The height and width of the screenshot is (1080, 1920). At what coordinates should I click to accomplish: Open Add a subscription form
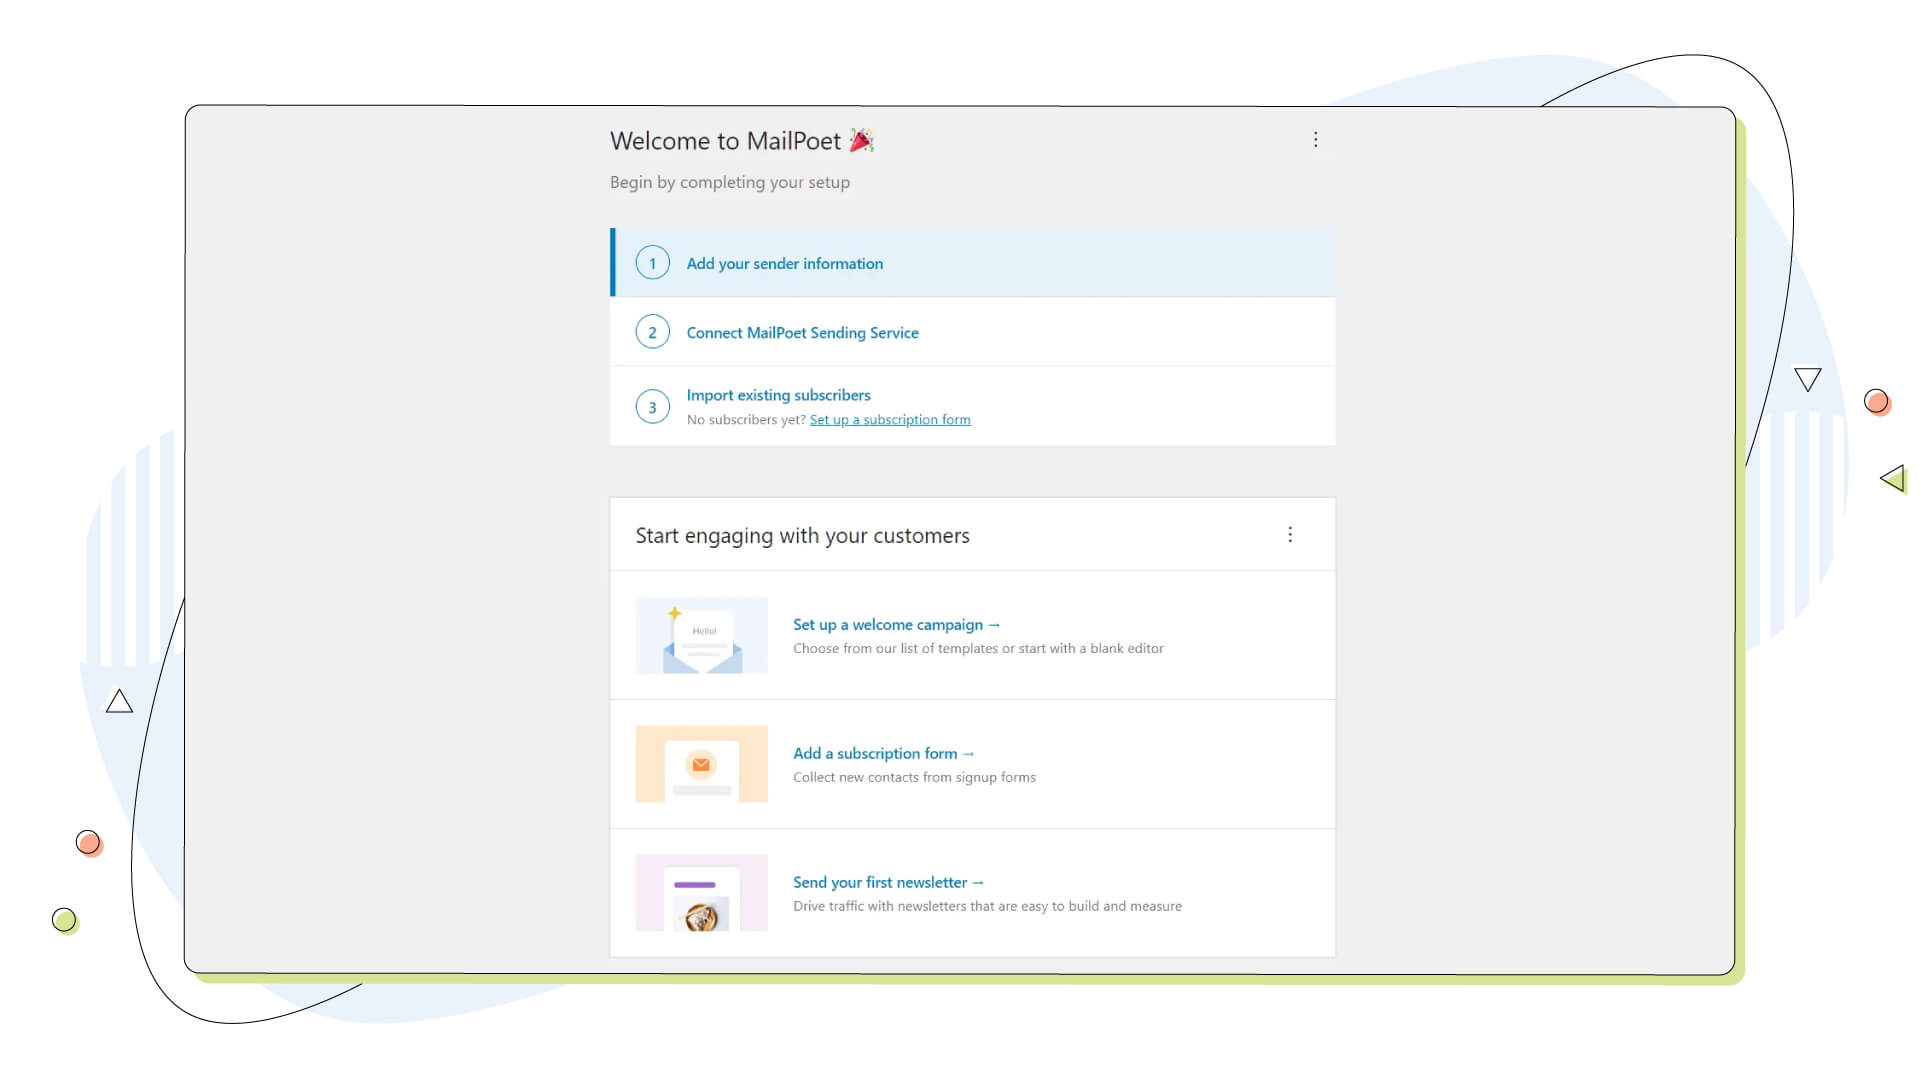click(x=883, y=753)
